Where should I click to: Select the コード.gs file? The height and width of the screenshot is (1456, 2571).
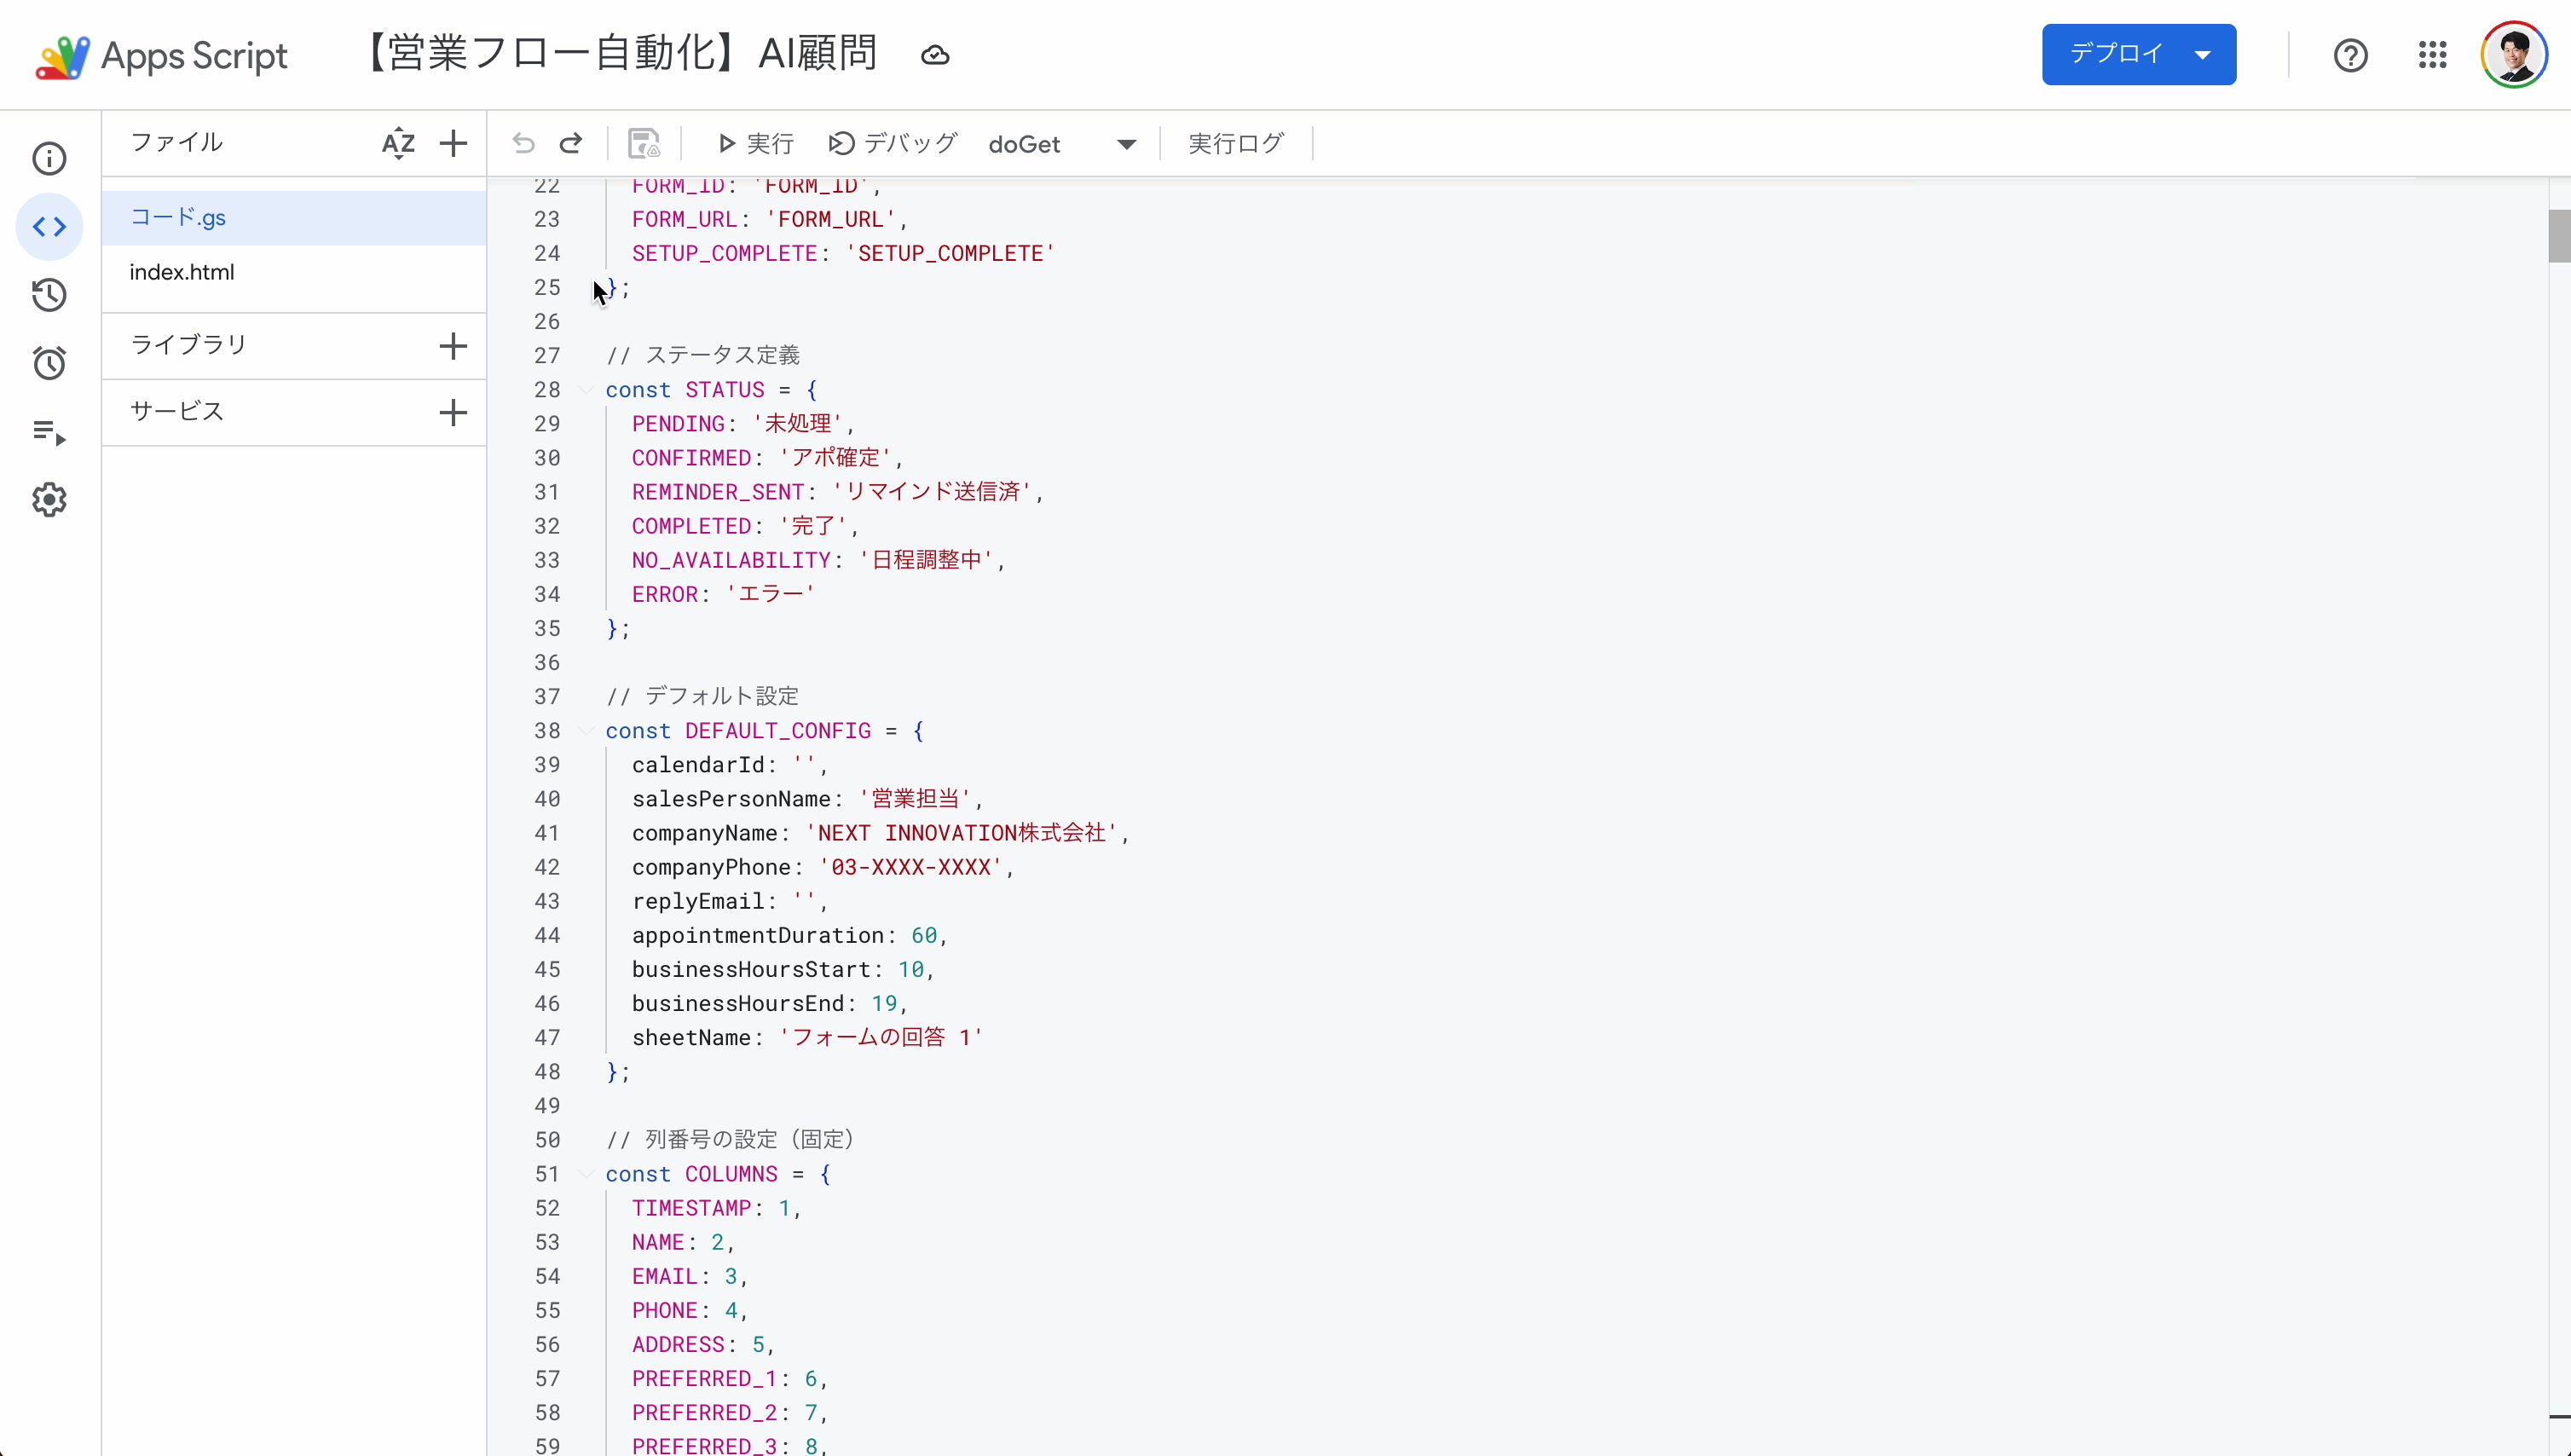pos(178,217)
